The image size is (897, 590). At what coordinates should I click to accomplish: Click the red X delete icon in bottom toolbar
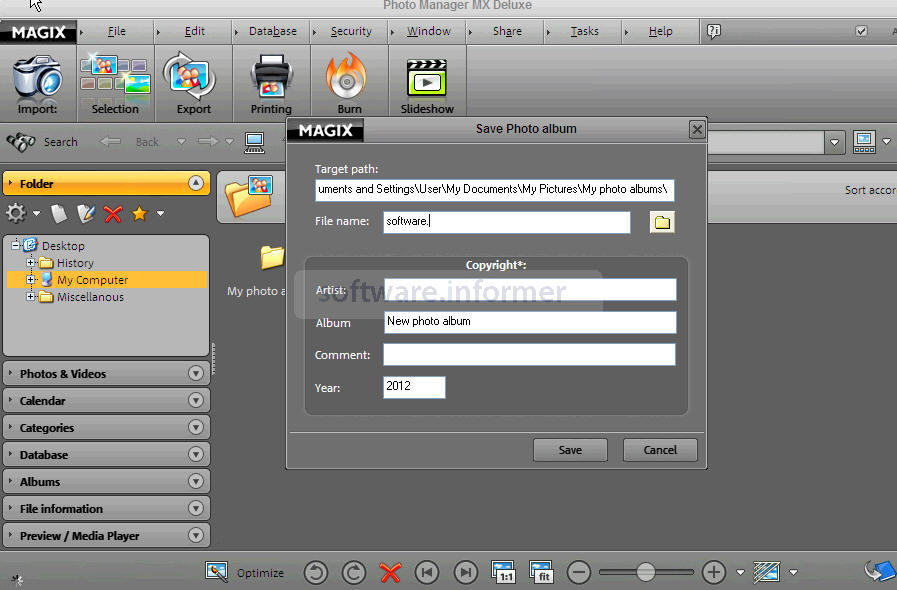390,572
